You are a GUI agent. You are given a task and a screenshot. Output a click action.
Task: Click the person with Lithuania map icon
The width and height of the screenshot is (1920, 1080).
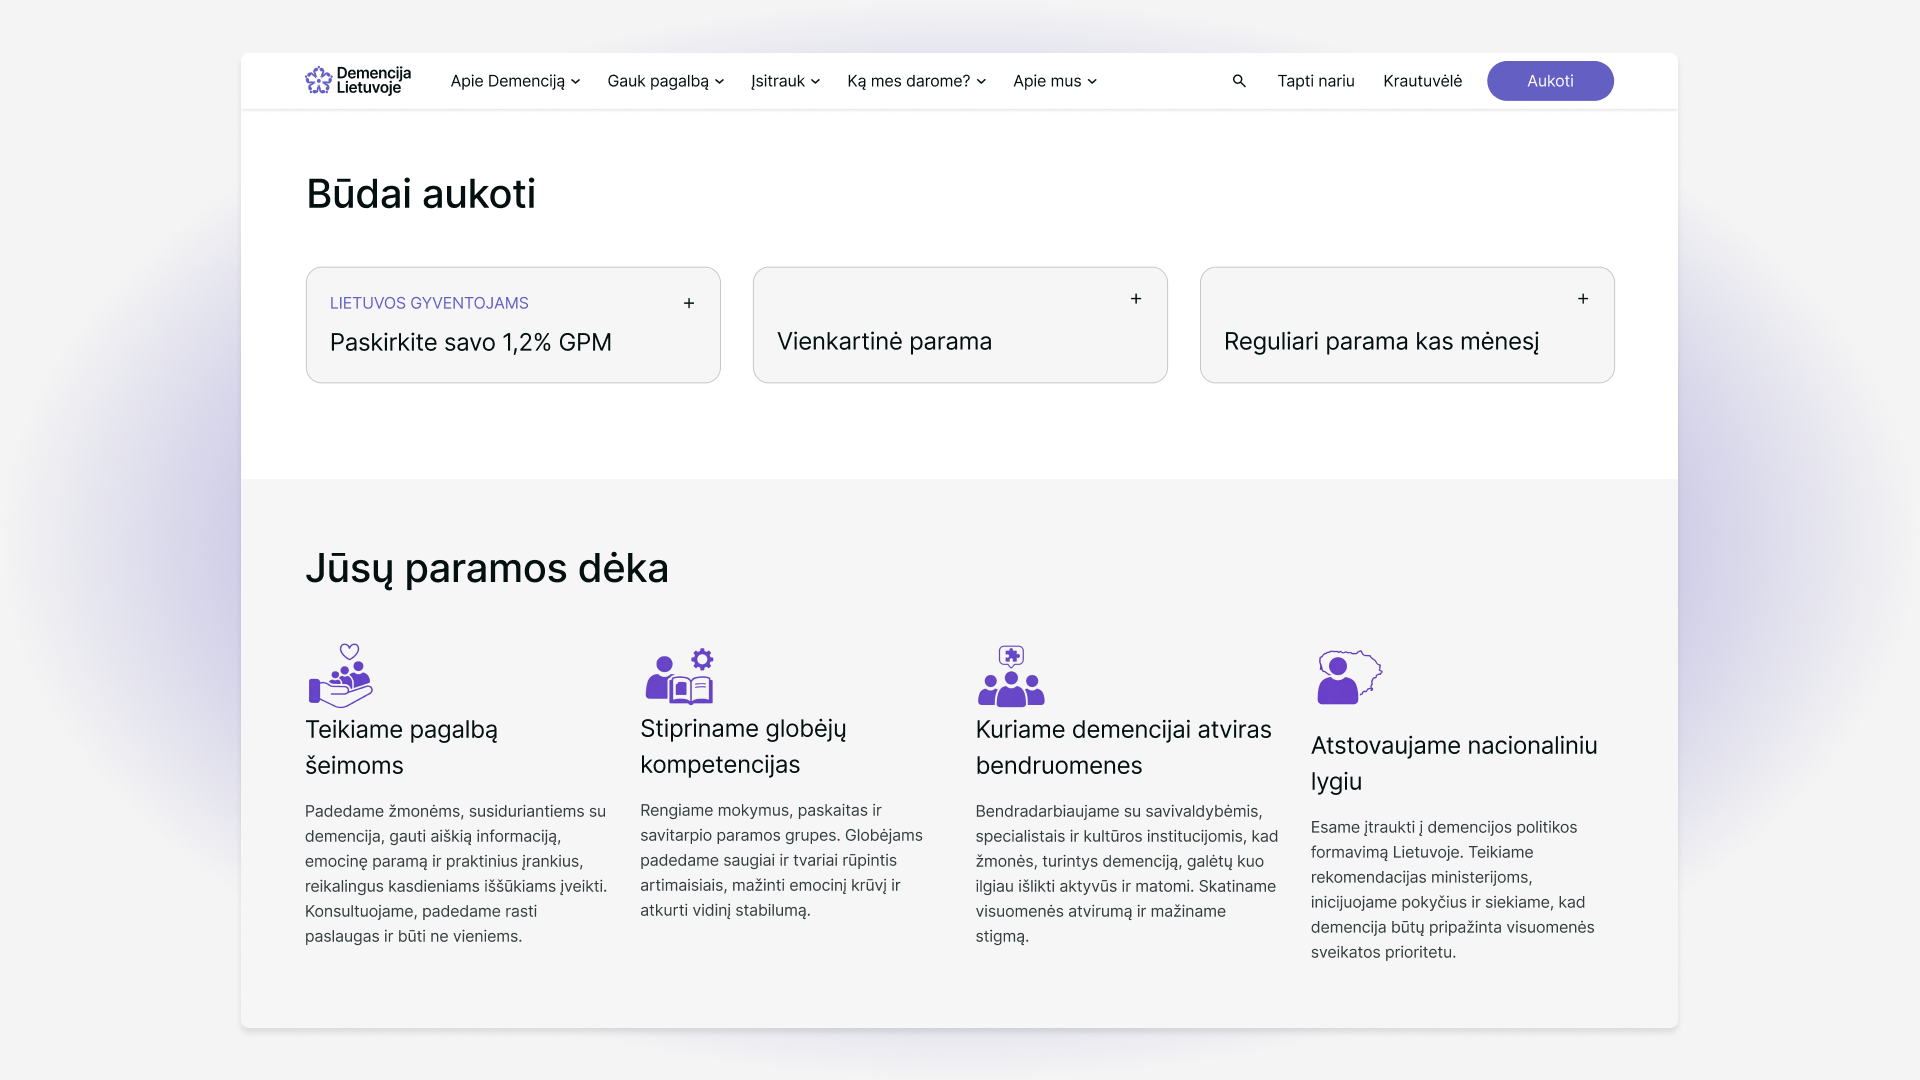pos(1348,677)
